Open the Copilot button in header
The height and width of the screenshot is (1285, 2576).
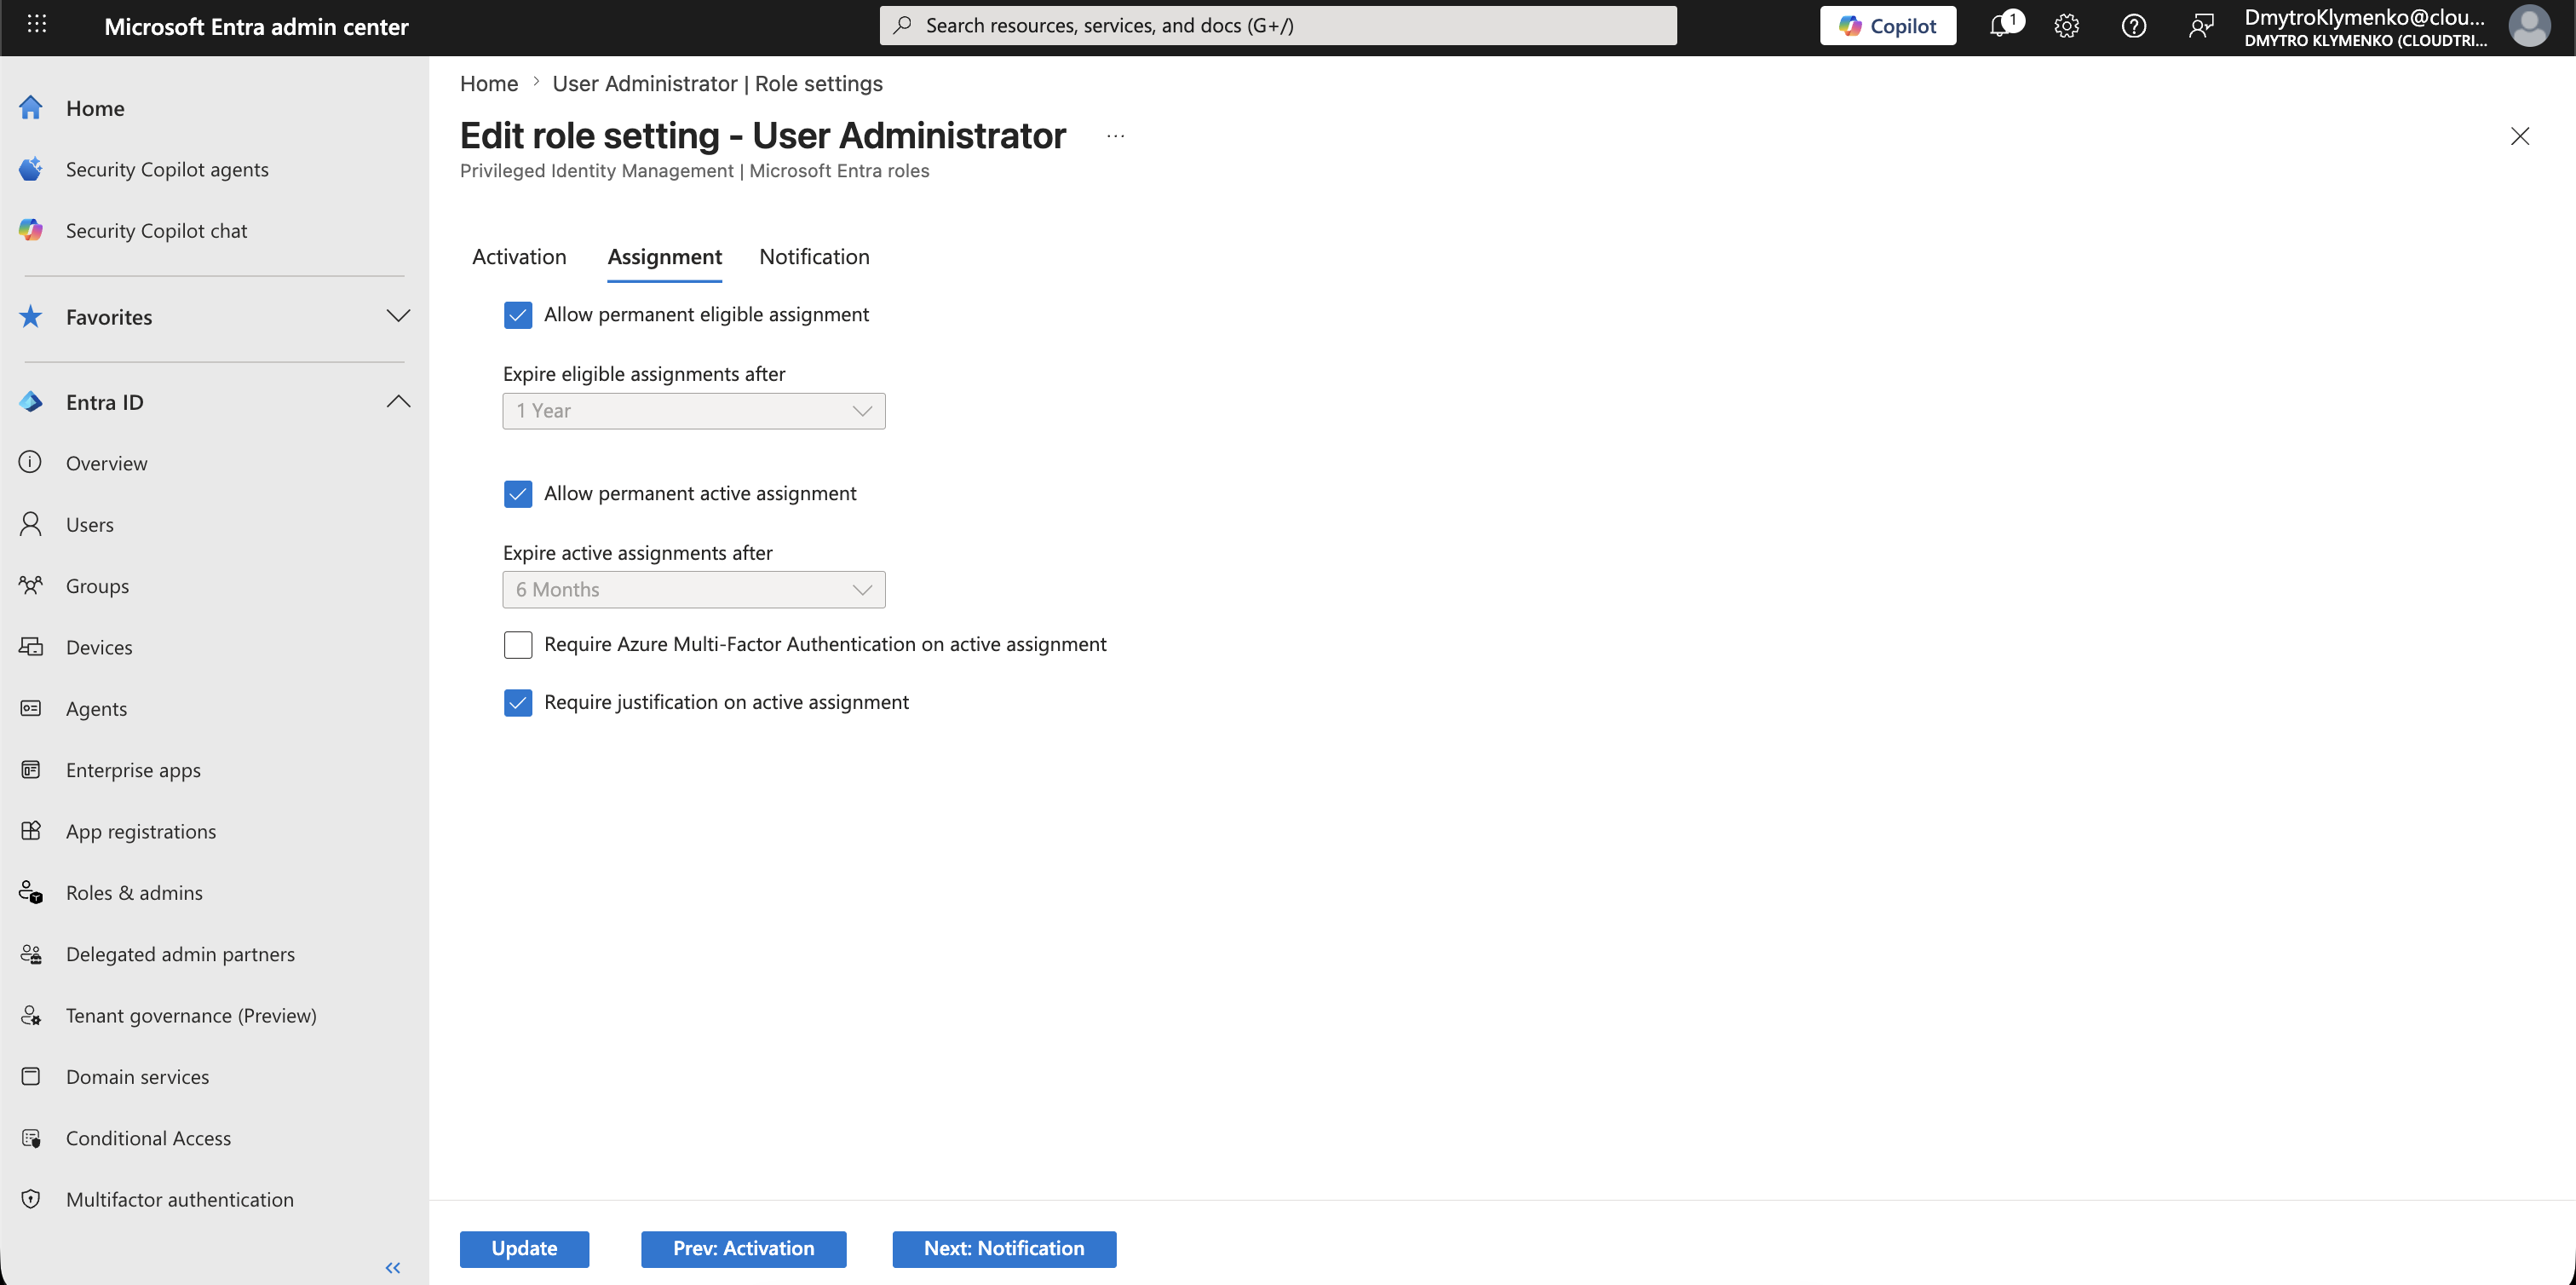point(1887,26)
